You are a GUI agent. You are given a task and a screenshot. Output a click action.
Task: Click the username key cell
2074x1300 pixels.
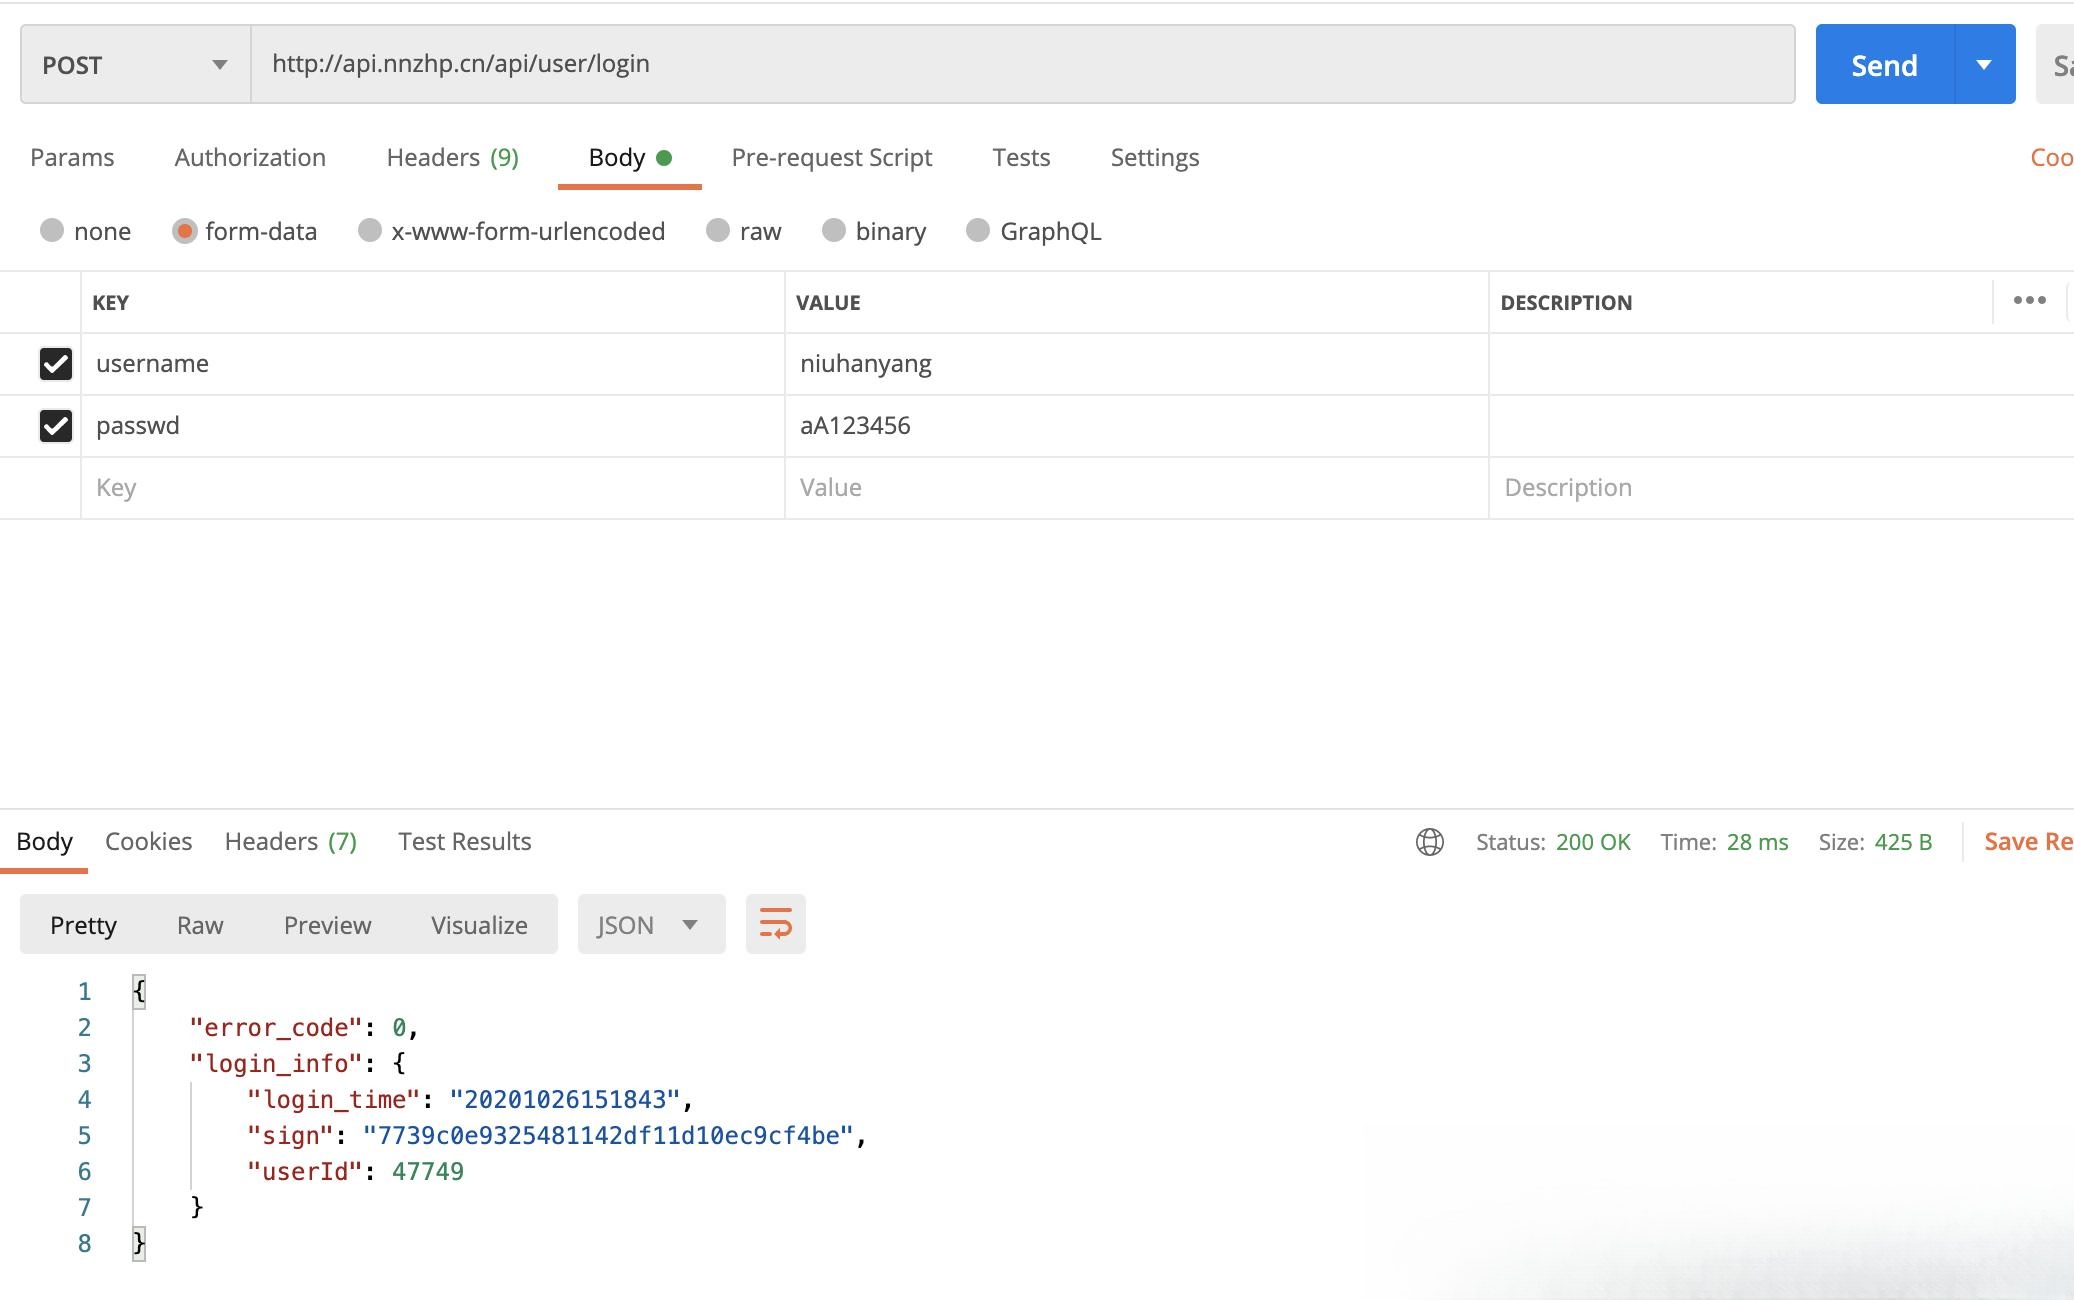point(432,364)
